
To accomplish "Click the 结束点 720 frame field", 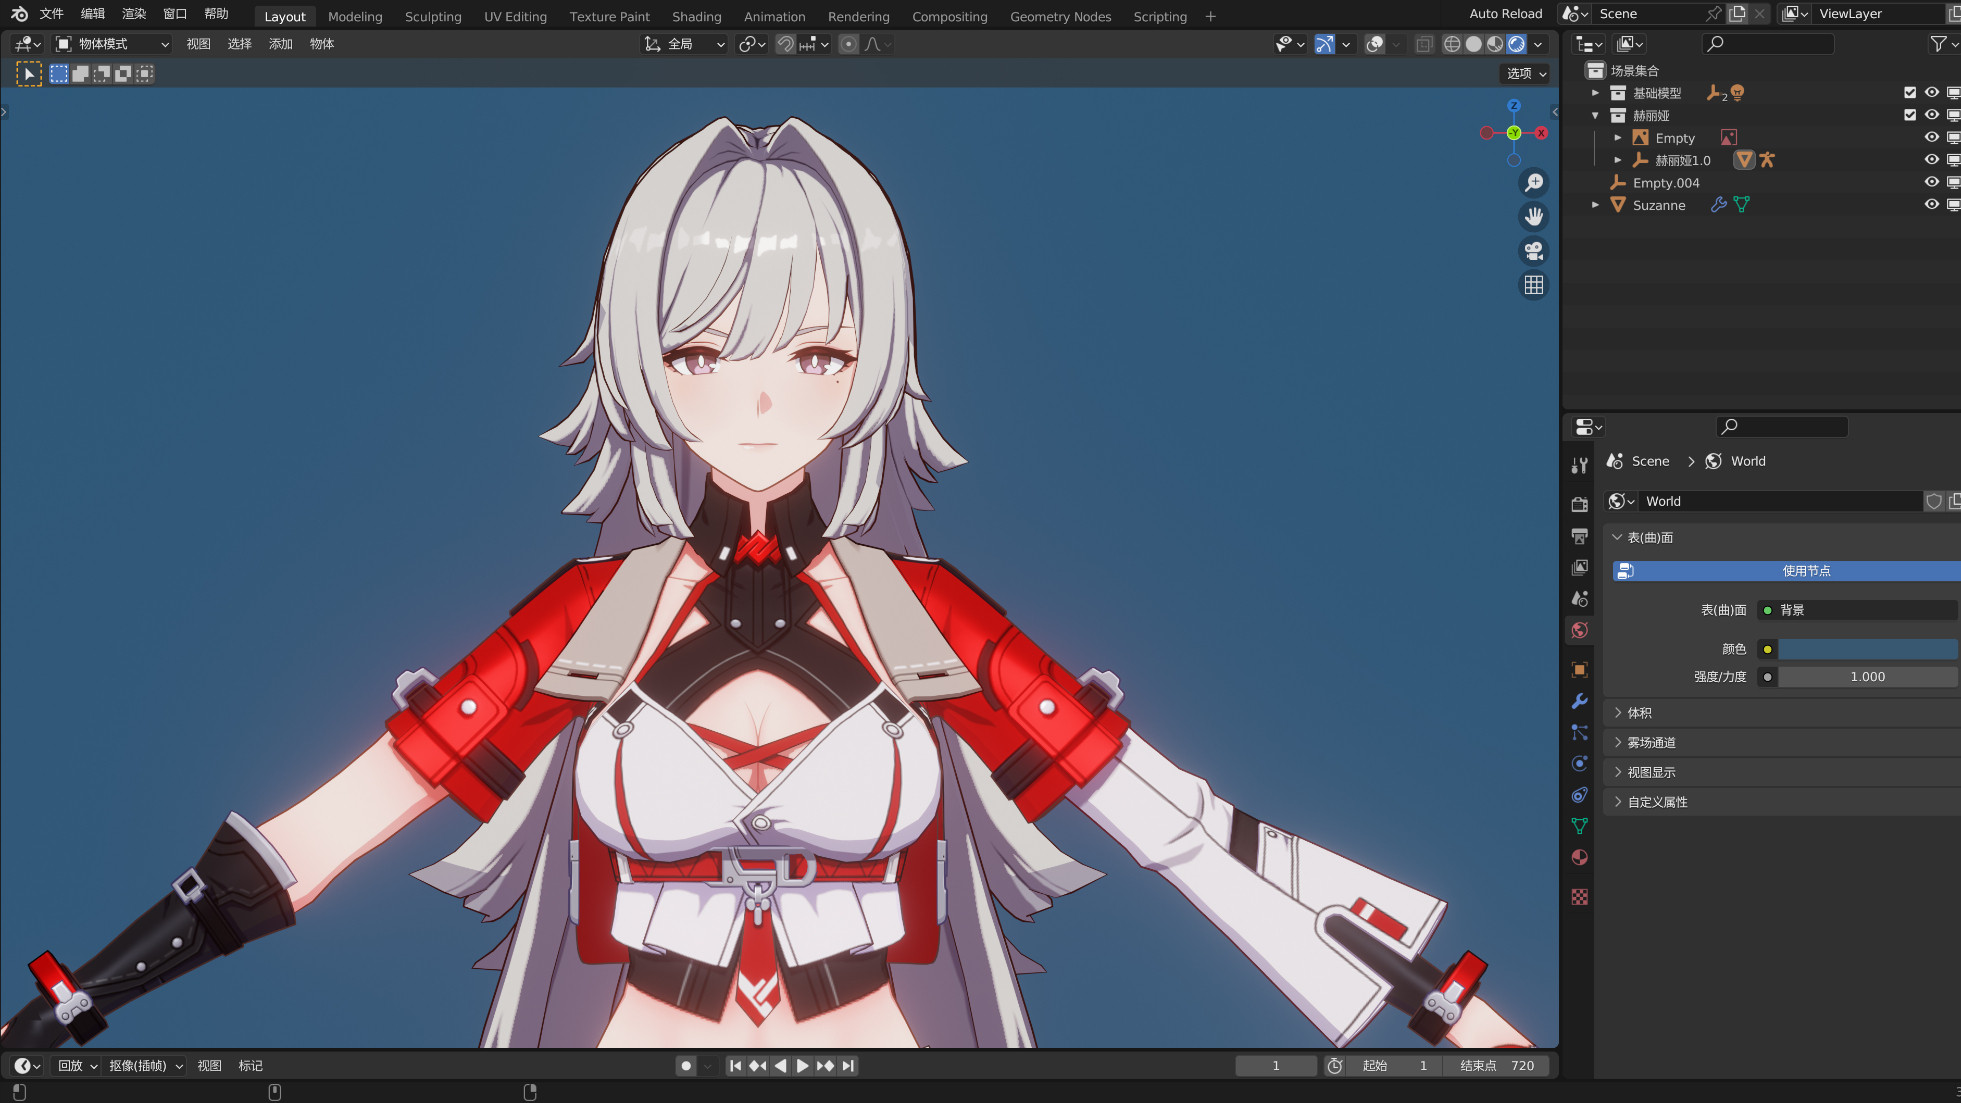I will 1496,1066.
